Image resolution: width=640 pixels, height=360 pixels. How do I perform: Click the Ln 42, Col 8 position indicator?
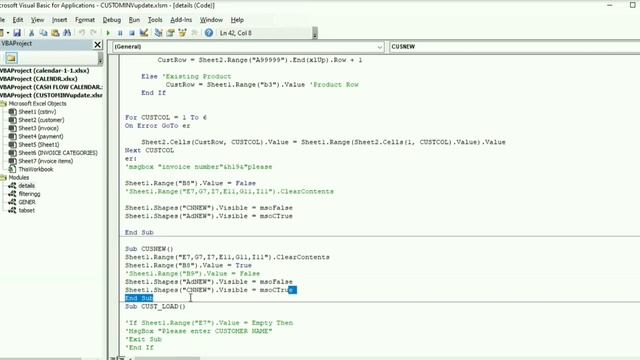(236, 33)
